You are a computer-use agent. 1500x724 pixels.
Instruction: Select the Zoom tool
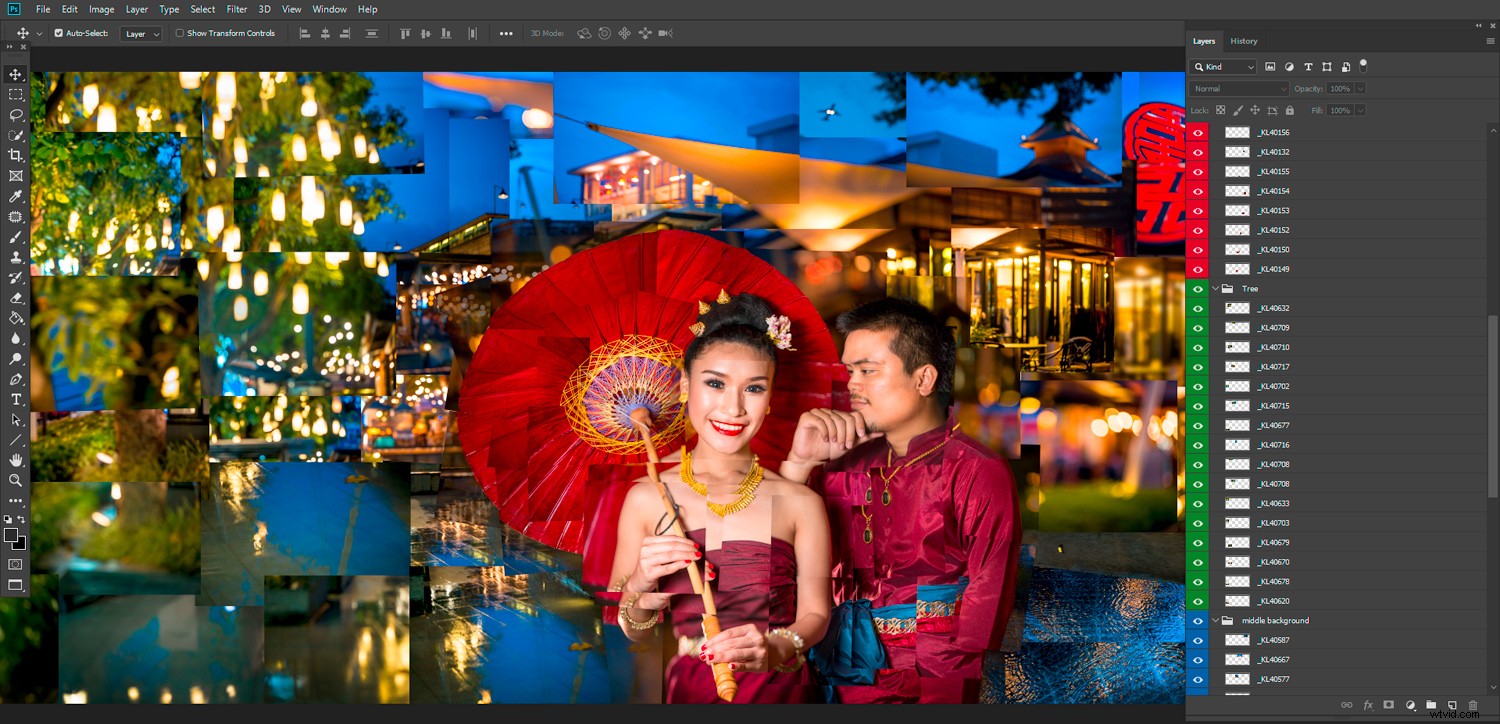[15, 480]
